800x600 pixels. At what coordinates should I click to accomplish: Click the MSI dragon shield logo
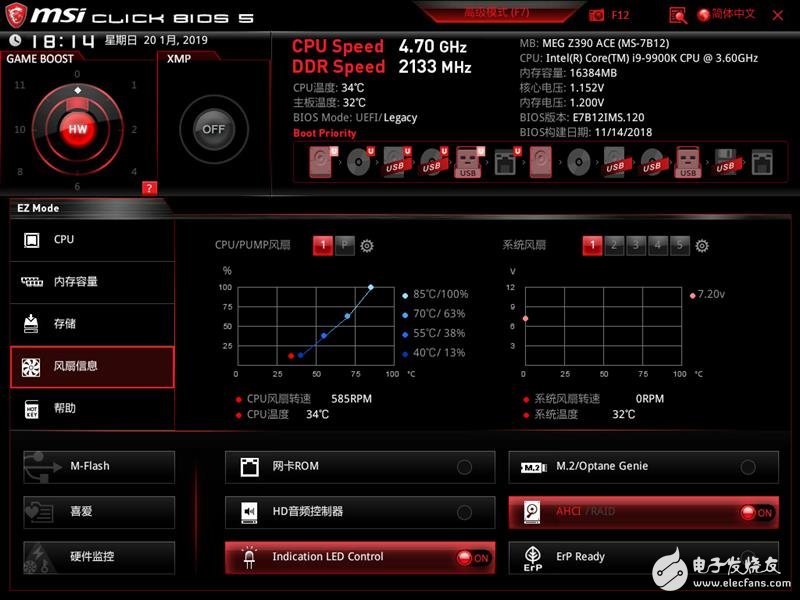15,15
